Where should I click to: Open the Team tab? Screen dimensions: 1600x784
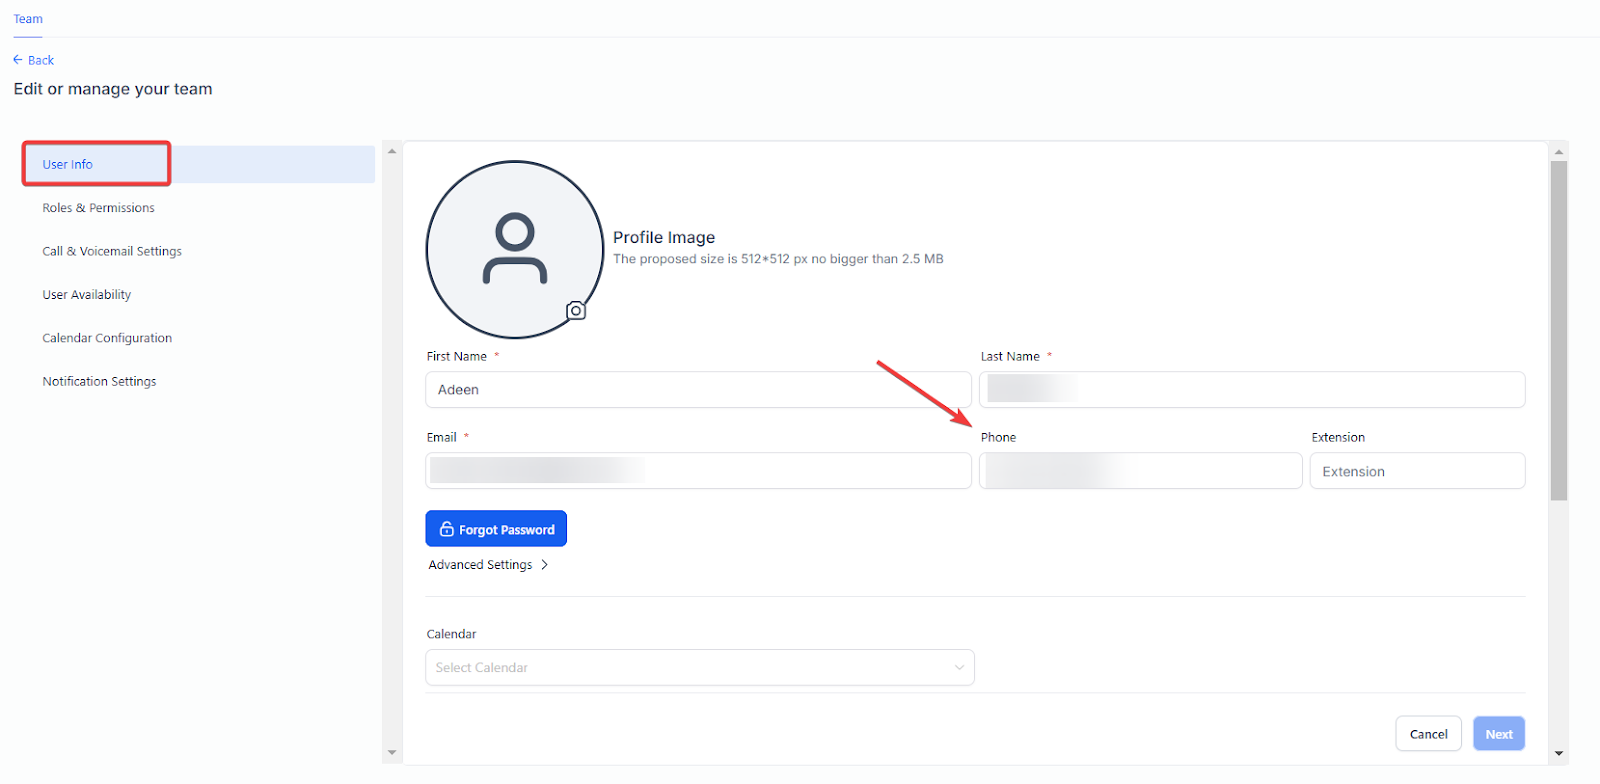click(28, 19)
